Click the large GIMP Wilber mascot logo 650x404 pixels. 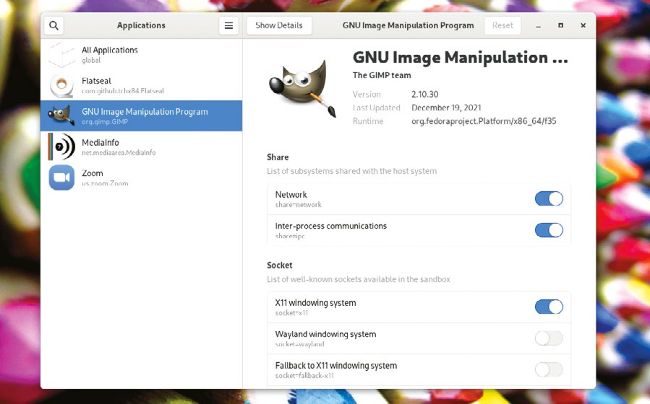point(303,88)
